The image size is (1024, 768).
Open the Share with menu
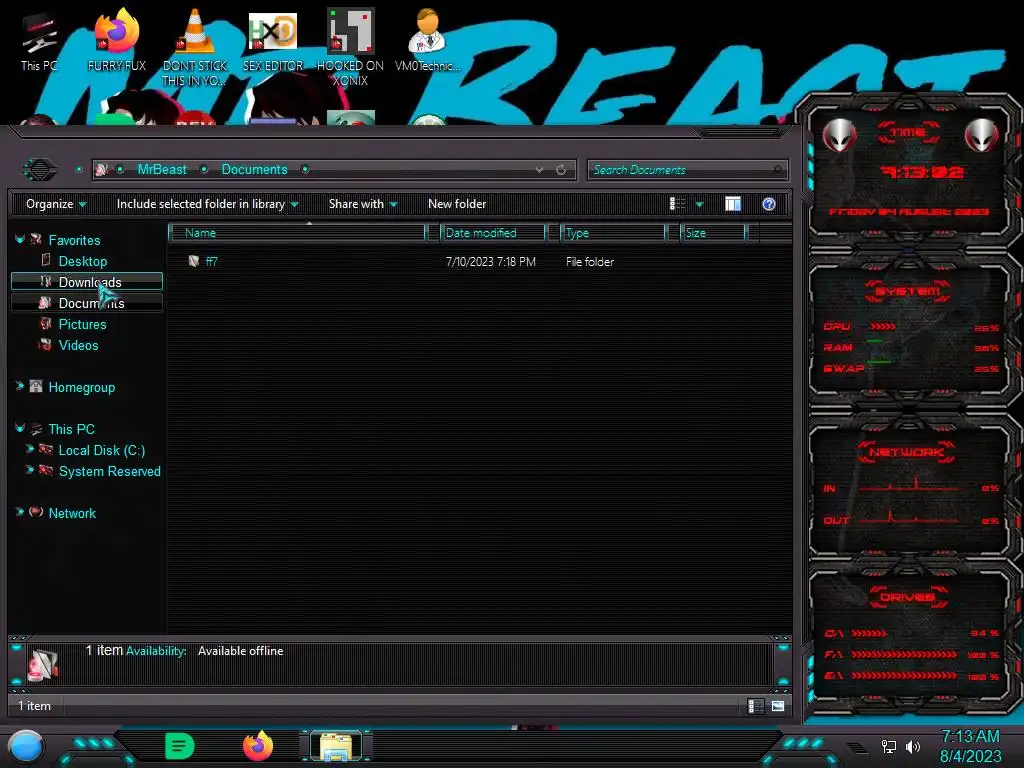(x=362, y=204)
